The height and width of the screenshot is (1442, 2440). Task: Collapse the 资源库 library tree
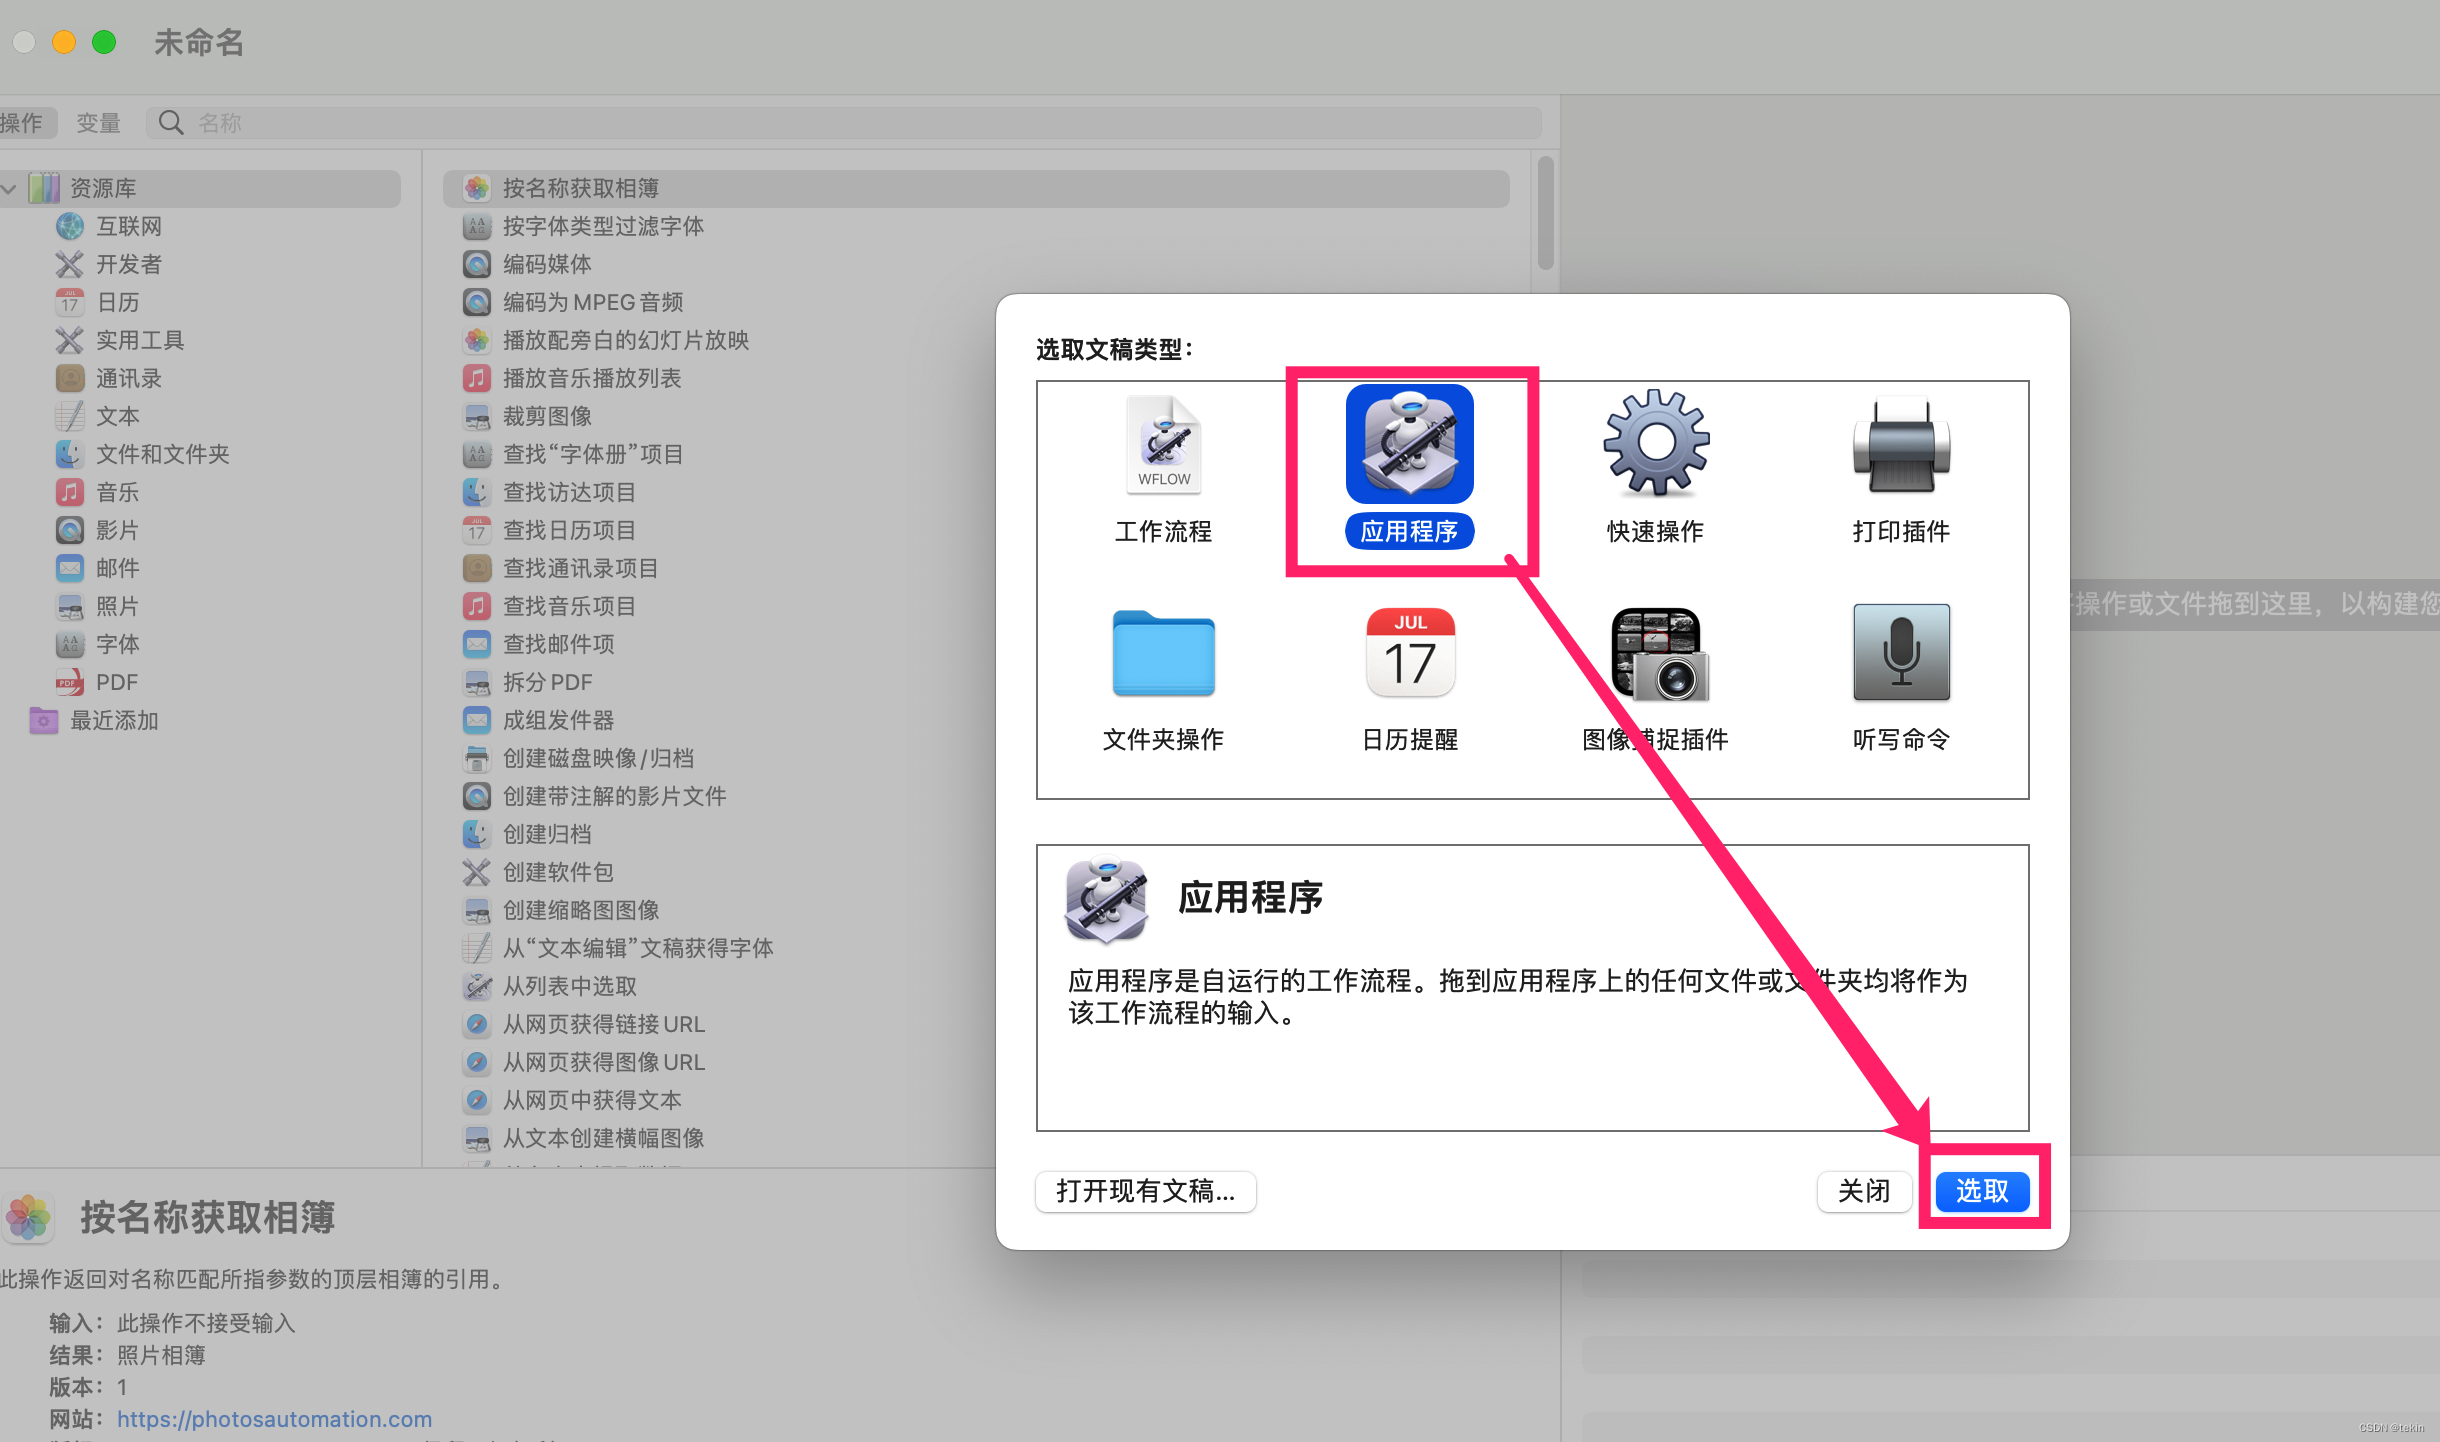point(10,188)
